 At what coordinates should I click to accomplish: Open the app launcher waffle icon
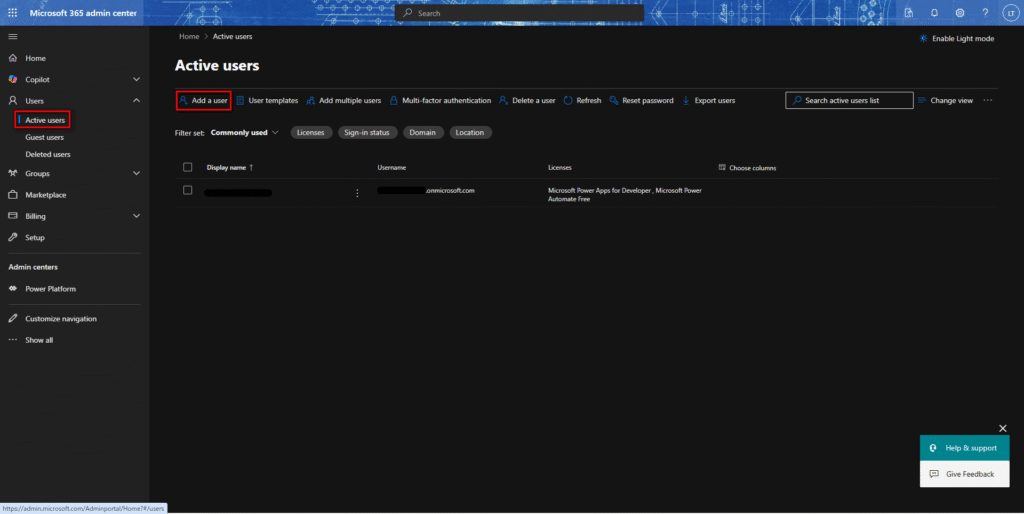pyautogui.click(x=12, y=13)
